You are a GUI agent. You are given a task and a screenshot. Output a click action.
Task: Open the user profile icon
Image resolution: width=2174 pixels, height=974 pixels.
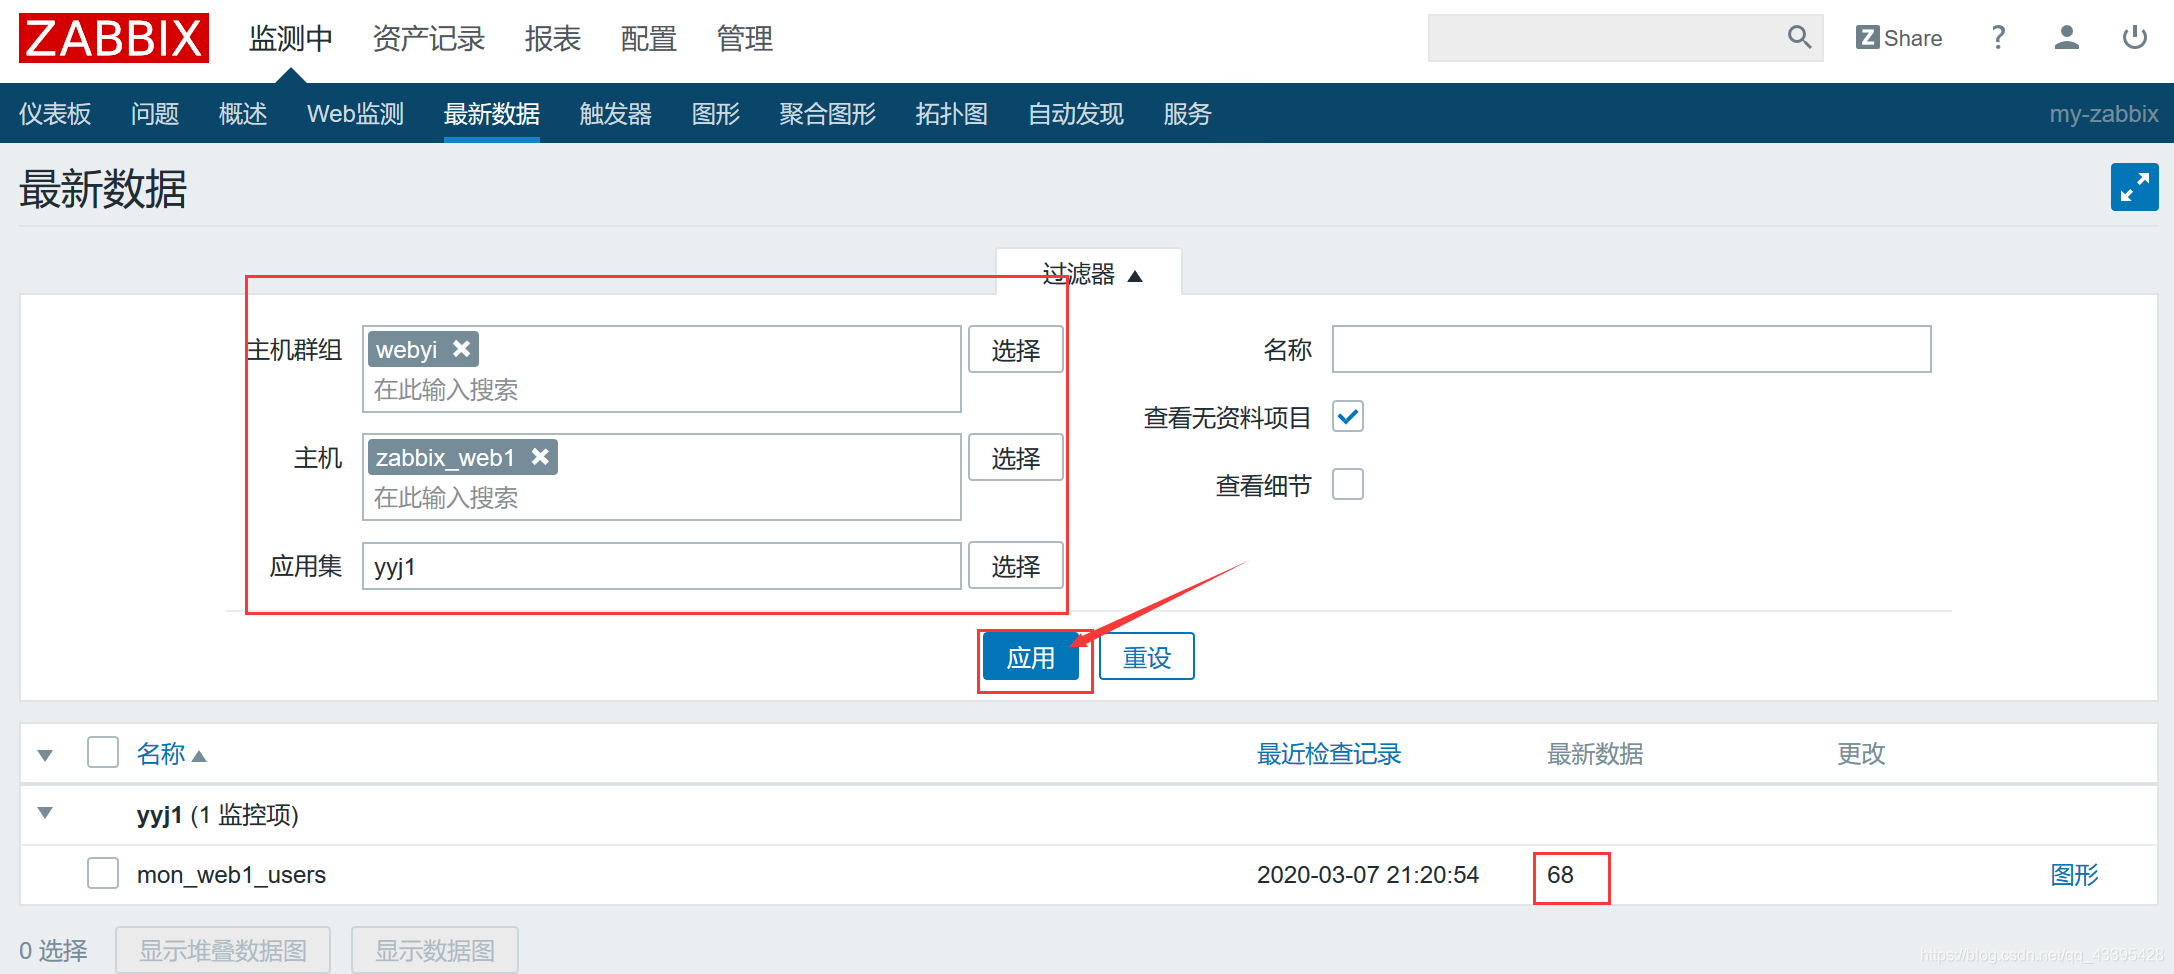2066,38
